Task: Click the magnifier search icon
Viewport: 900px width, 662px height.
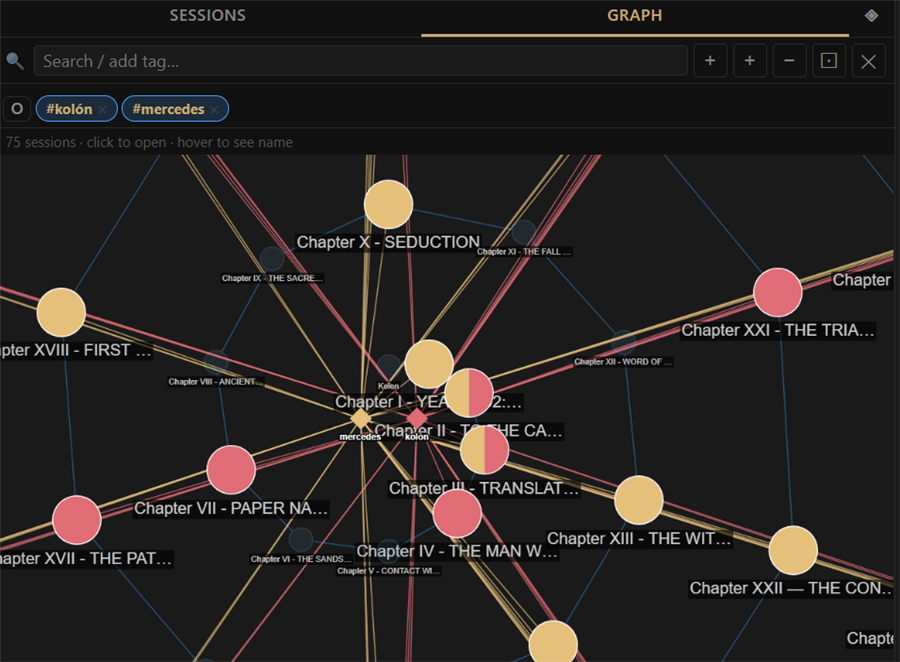Action: point(15,61)
